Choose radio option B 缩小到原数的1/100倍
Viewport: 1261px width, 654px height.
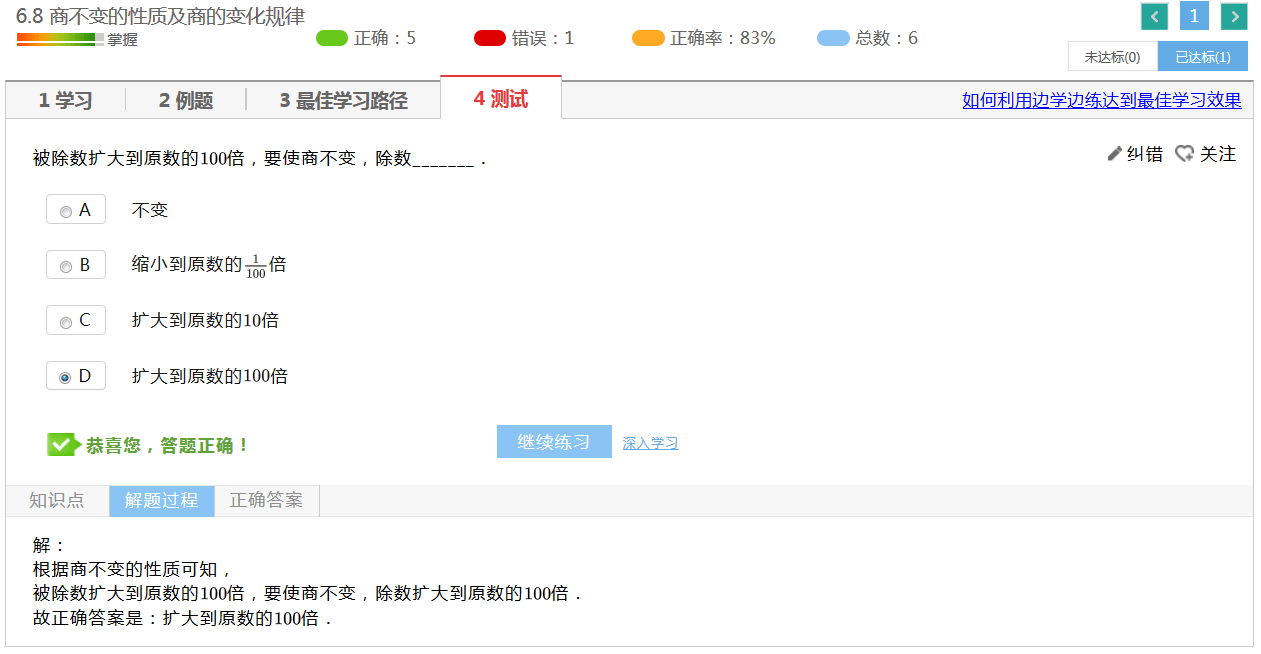(66, 267)
